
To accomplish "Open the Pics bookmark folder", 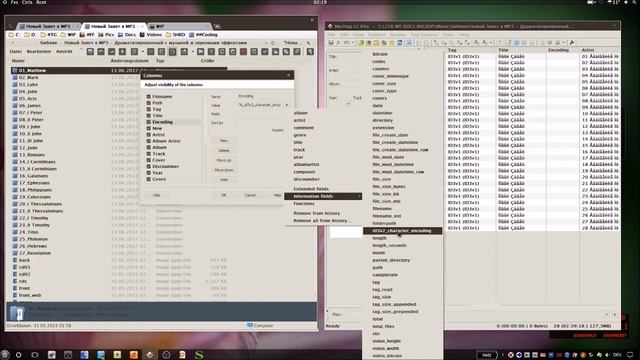I will tap(106, 35).
